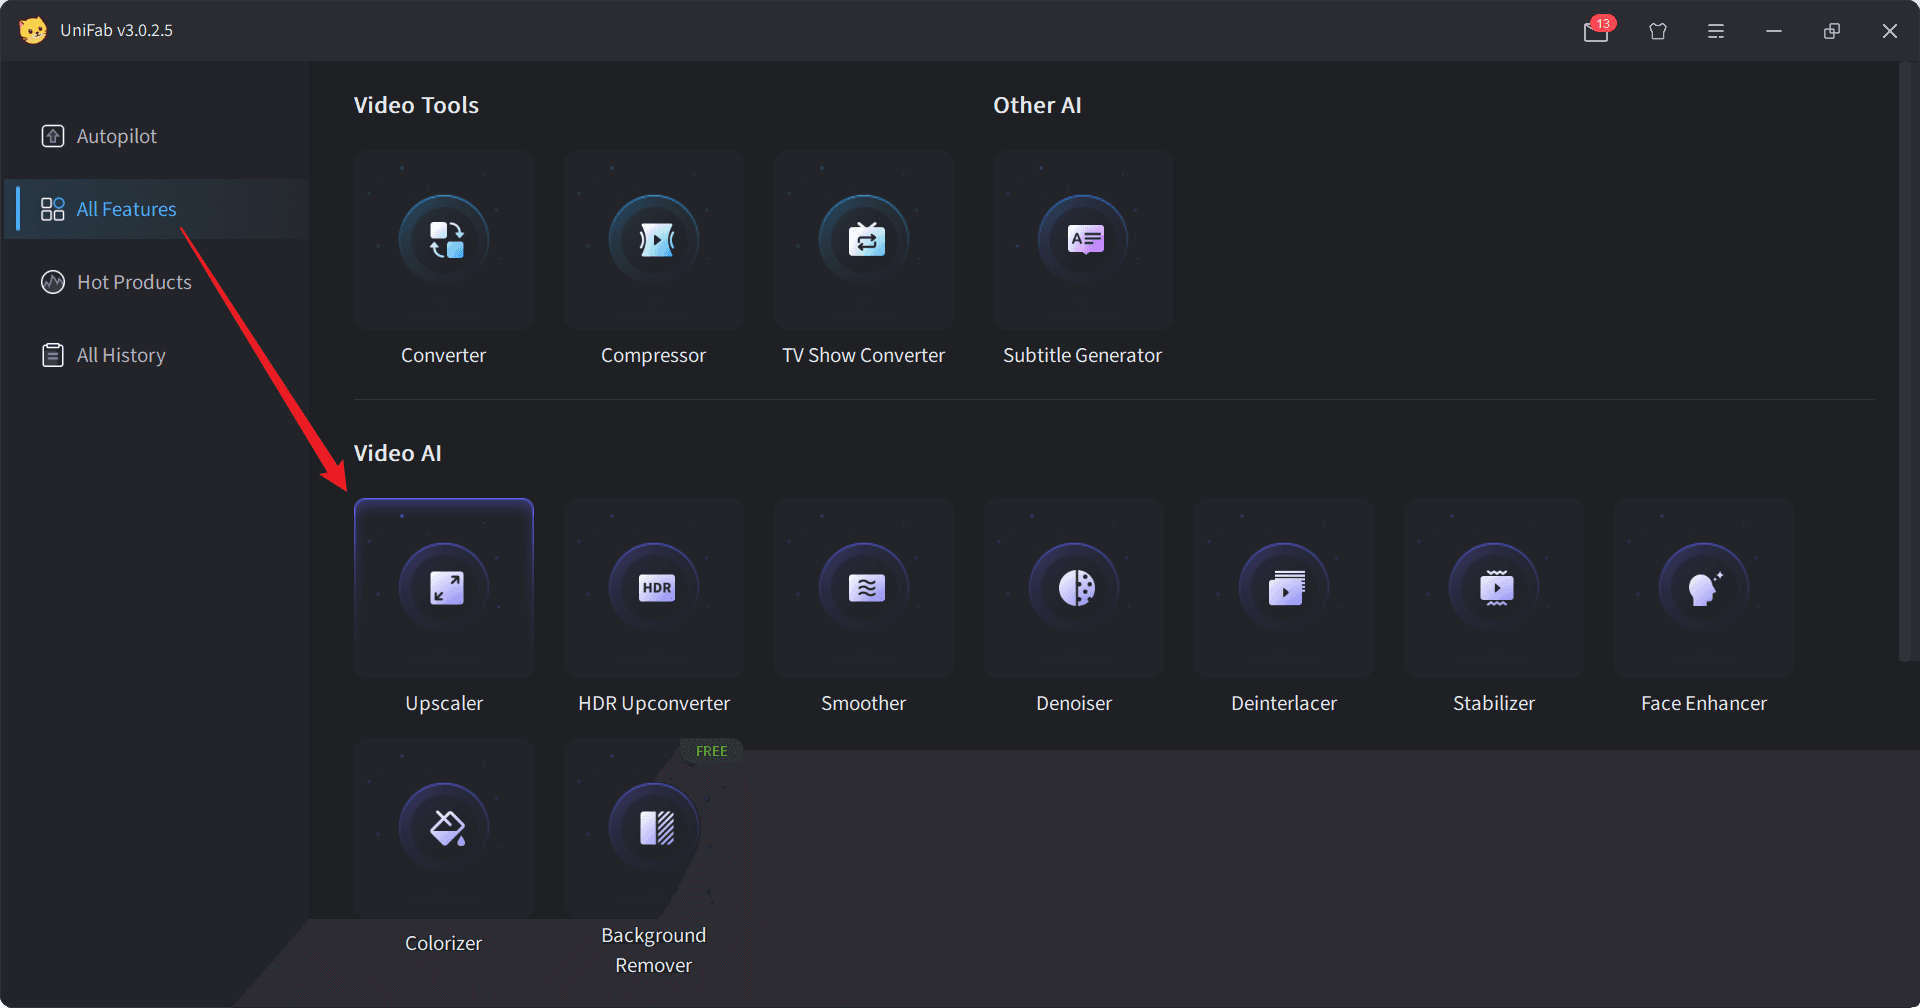Screen dimensions: 1920x1008
Task: Click the Upscaler label
Action: [444, 703]
